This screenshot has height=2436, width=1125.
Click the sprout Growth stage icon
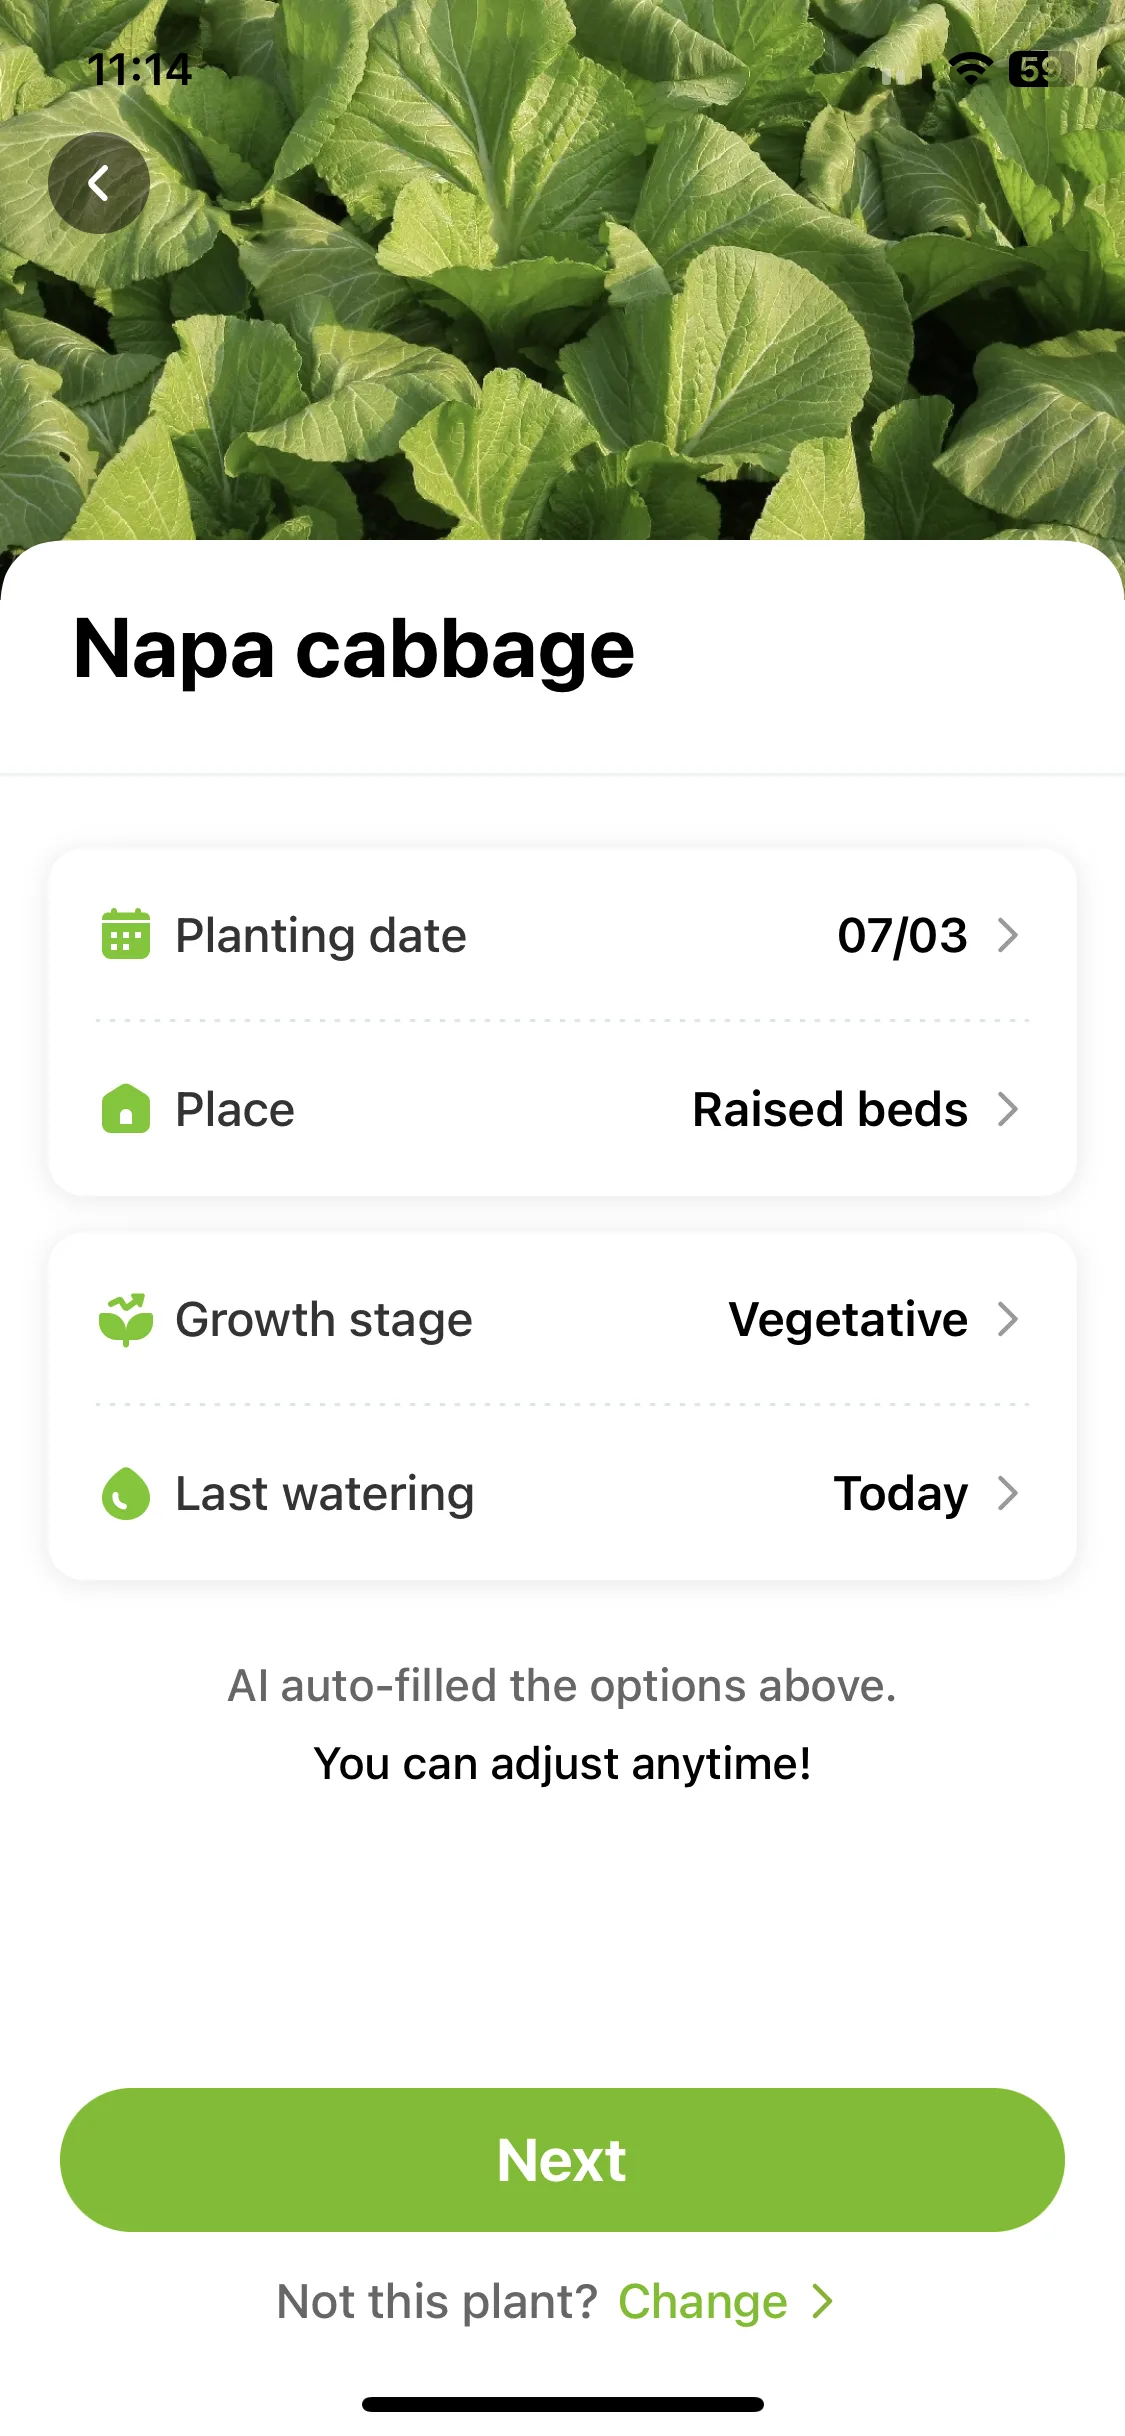pyautogui.click(x=126, y=1319)
